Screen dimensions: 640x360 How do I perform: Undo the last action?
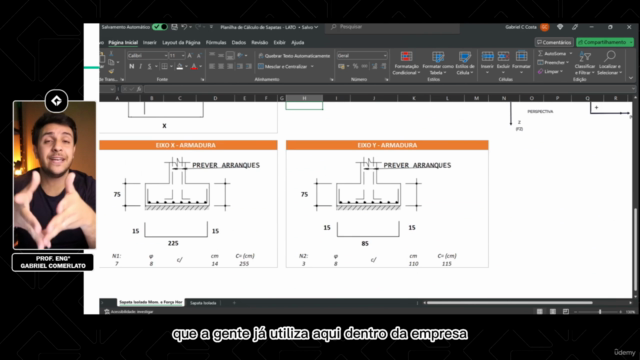(184, 27)
